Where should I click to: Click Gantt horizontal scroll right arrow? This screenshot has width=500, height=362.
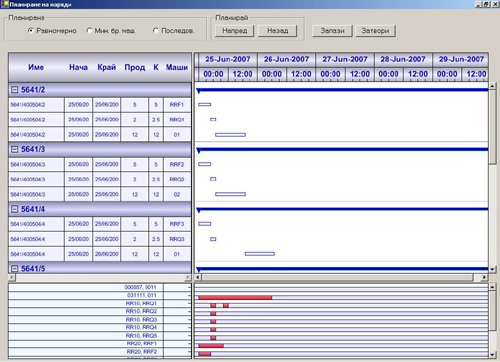484,277
